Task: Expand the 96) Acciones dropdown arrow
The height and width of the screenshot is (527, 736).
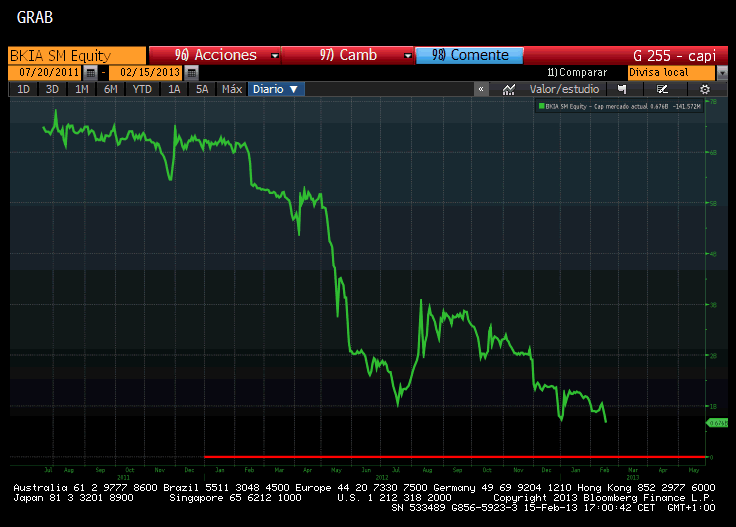Action: tap(275, 56)
